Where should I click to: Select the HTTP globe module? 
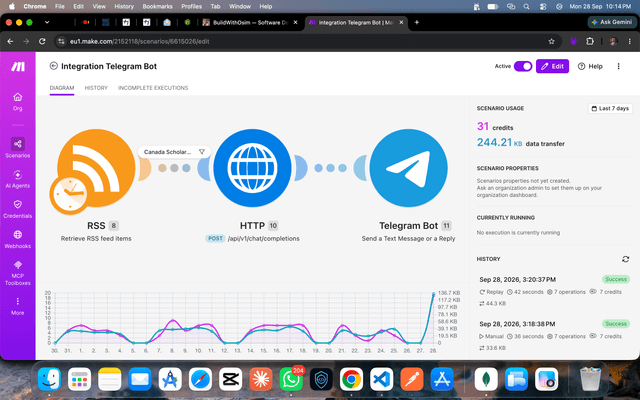[252, 168]
